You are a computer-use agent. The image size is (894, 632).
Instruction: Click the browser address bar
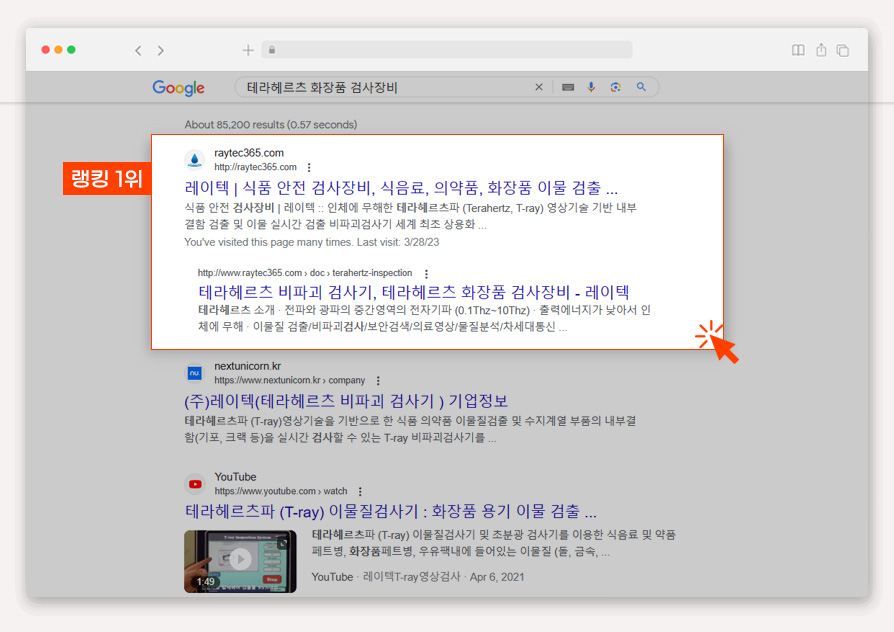[x=446, y=50]
